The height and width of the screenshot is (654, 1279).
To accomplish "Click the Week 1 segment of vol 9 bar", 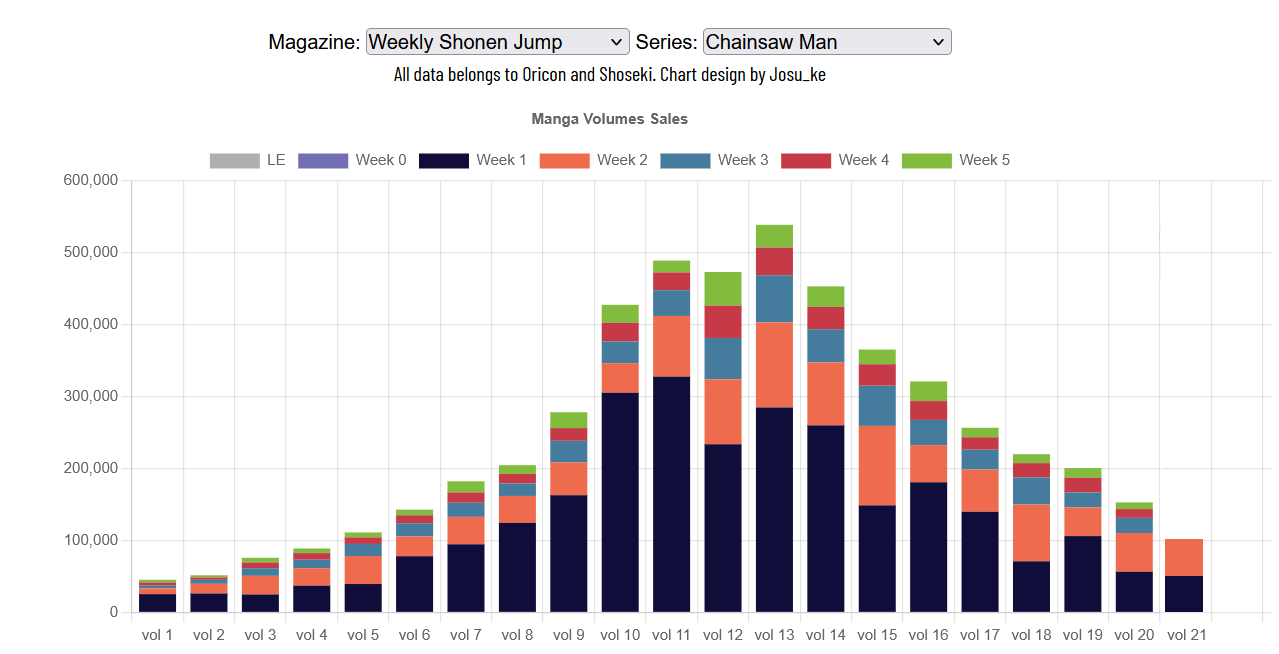I will 569,554.
